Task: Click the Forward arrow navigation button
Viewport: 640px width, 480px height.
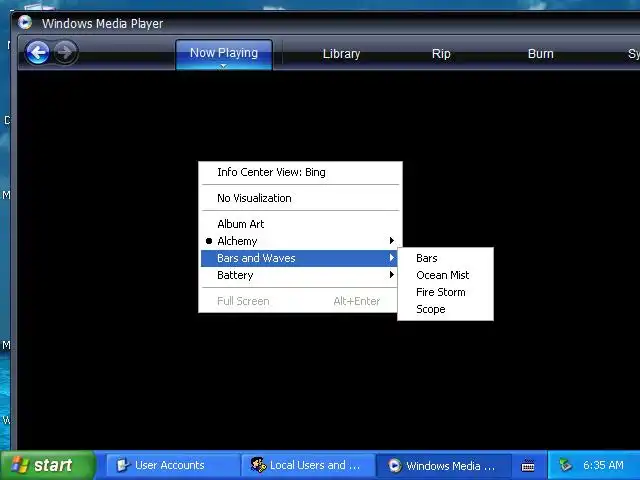Action: coord(65,52)
